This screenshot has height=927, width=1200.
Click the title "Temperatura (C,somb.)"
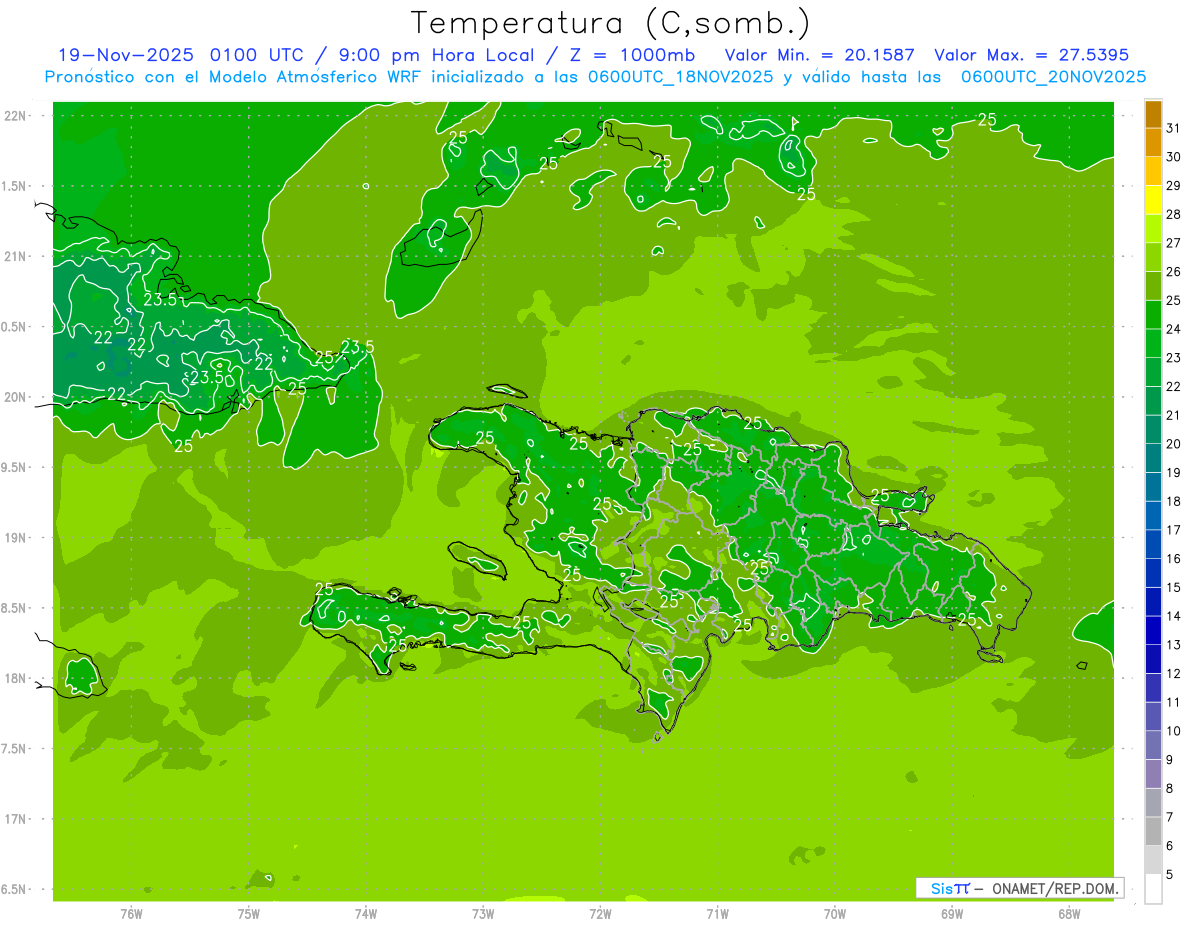[x=611, y=24]
